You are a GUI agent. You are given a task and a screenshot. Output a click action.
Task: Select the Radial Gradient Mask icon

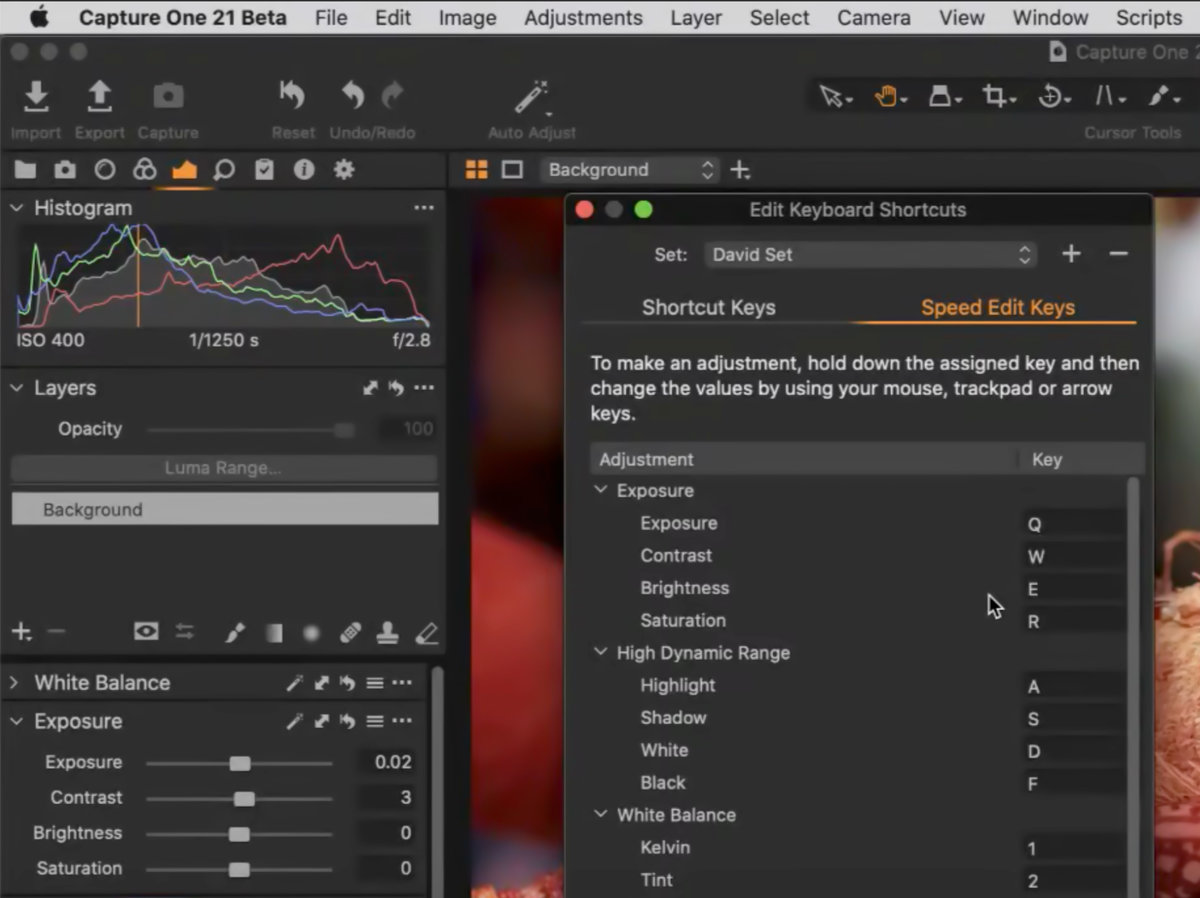[x=312, y=632]
